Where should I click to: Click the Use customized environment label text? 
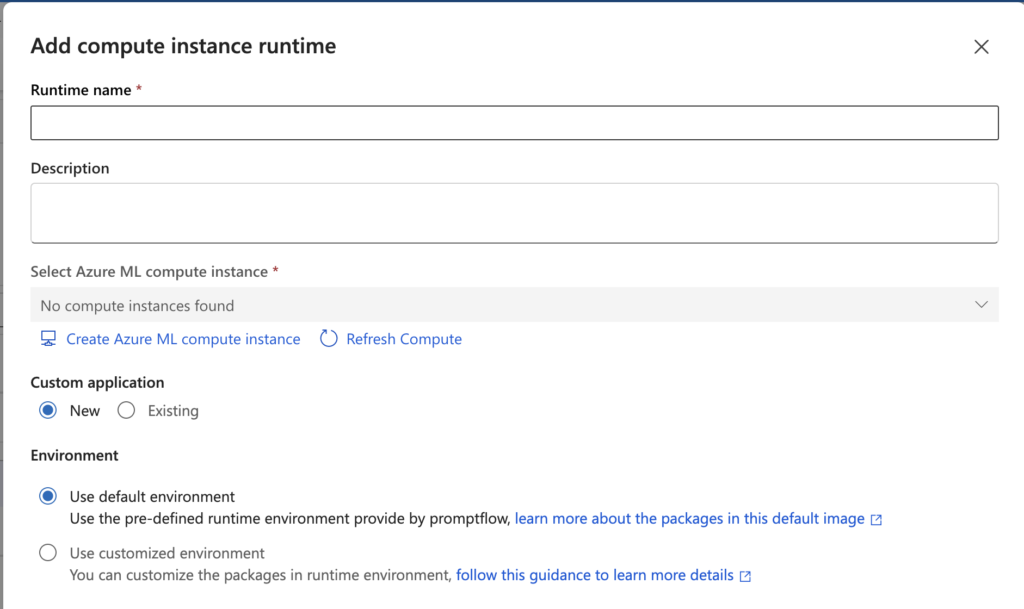coord(167,553)
